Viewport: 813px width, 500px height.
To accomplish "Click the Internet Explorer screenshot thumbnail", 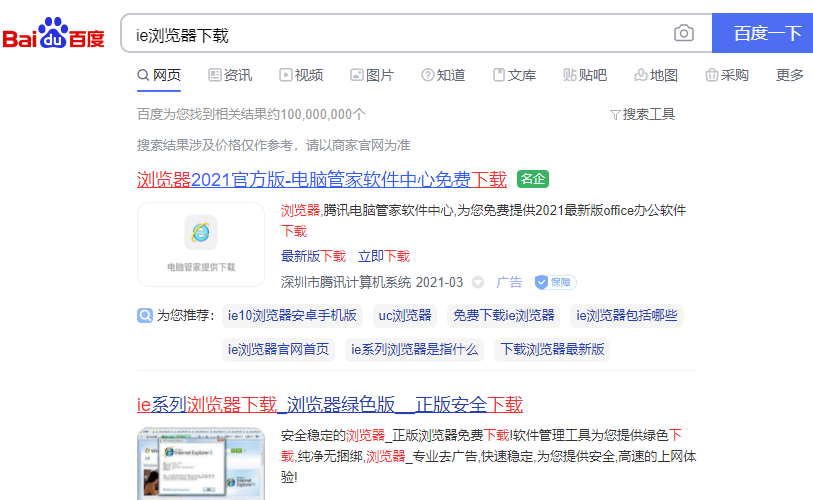I will tap(201, 464).
